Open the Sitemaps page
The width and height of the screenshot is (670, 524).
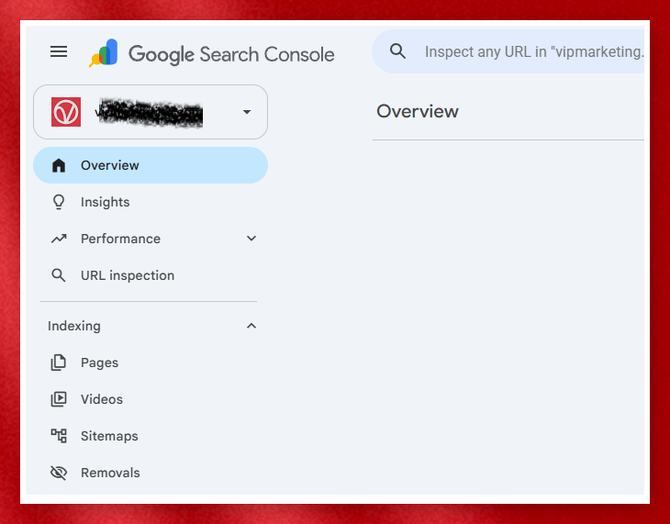(150, 436)
